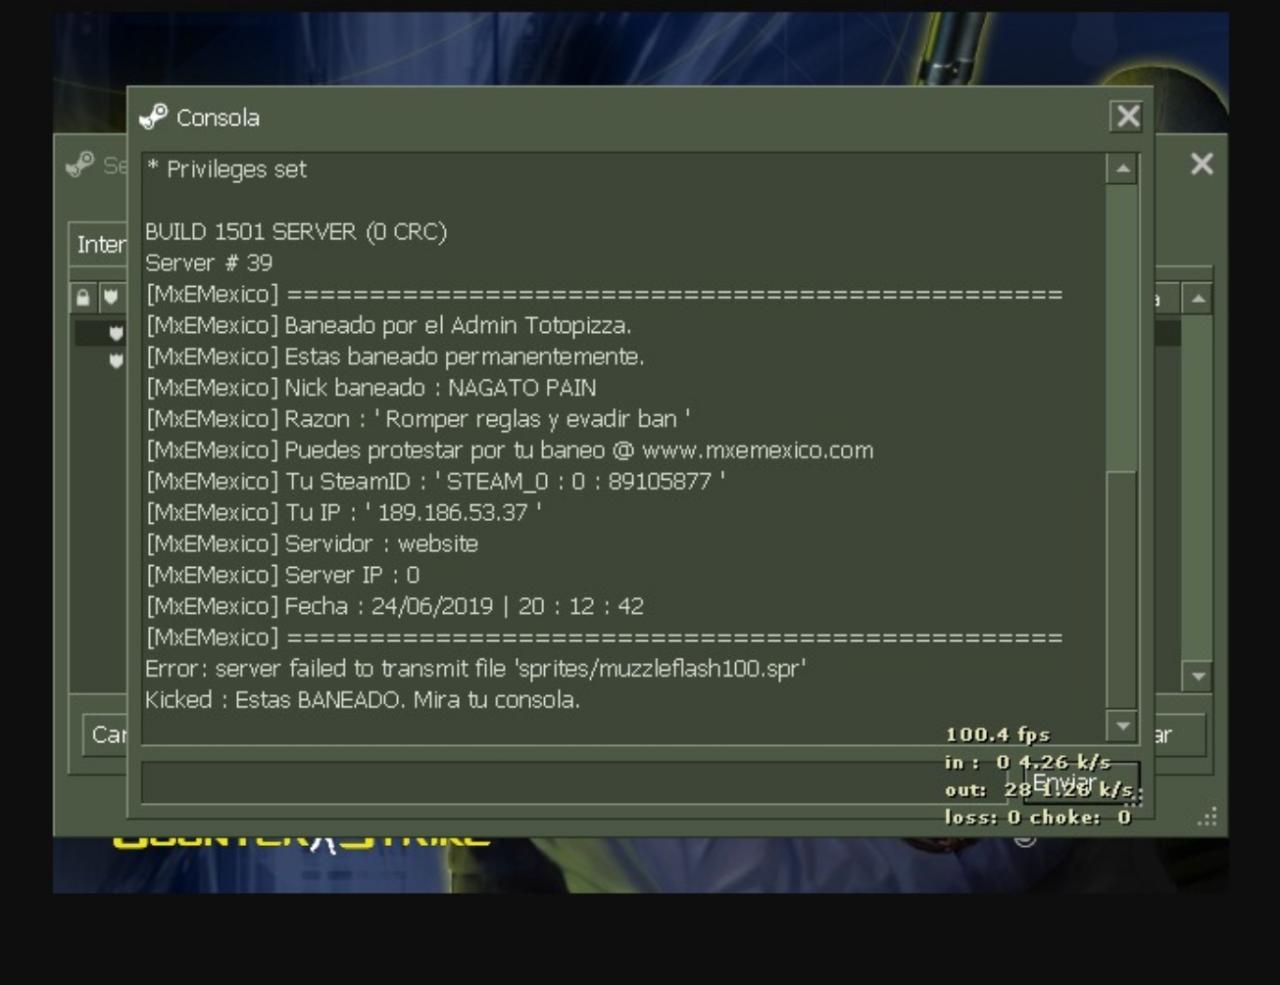This screenshot has height=985, width=1280.
Task: Click the console window resize grip near Enviar
Action: [x=1136, y=797]
